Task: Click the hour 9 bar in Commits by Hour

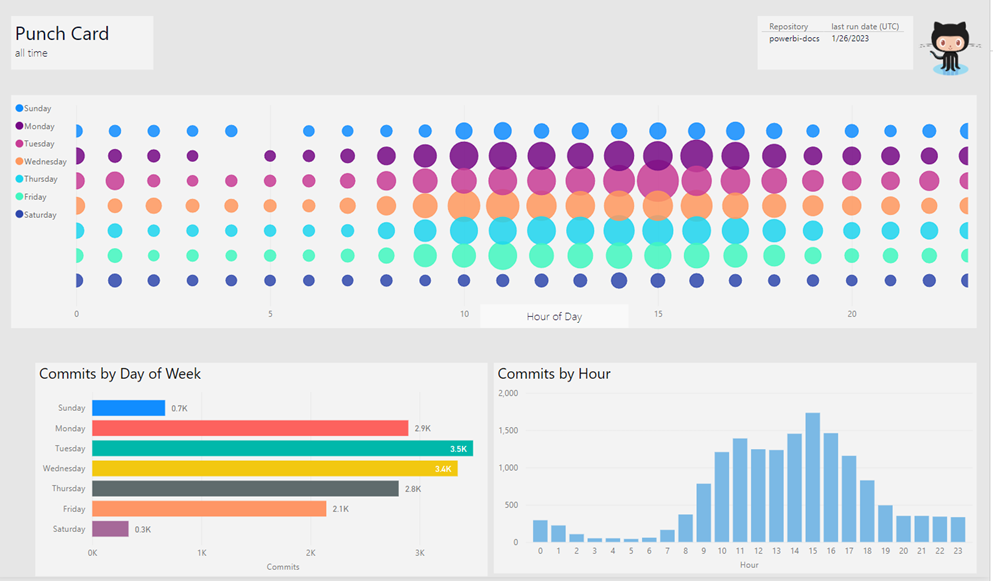Action: (x=704, y=513)
